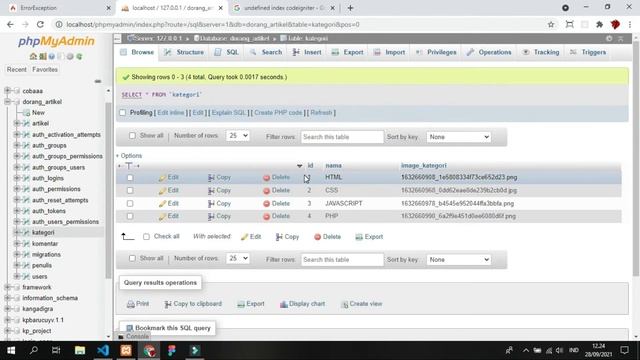640x360 pixels.
Task: Open File Explorer from taskbar
Action: [80, 350]
